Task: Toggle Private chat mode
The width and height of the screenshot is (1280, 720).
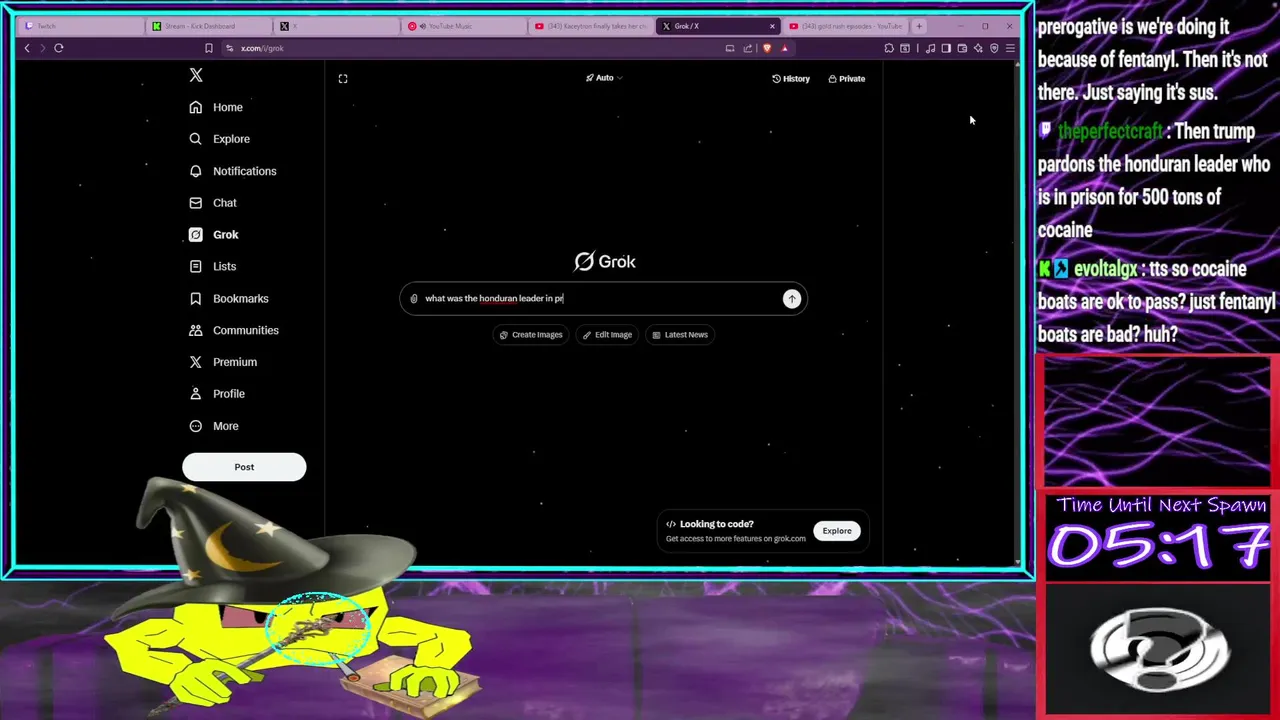Action: 847,78
